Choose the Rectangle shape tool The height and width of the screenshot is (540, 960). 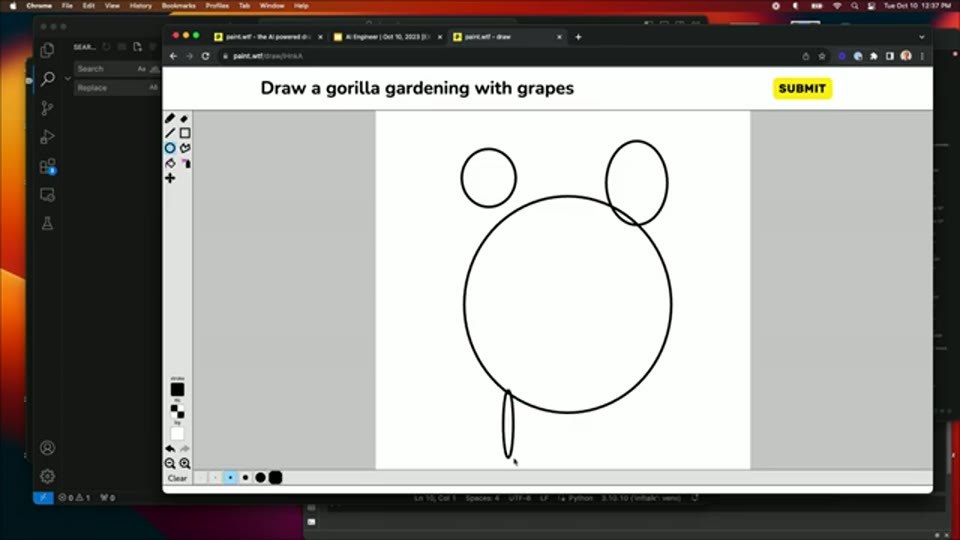click(185, 133)
